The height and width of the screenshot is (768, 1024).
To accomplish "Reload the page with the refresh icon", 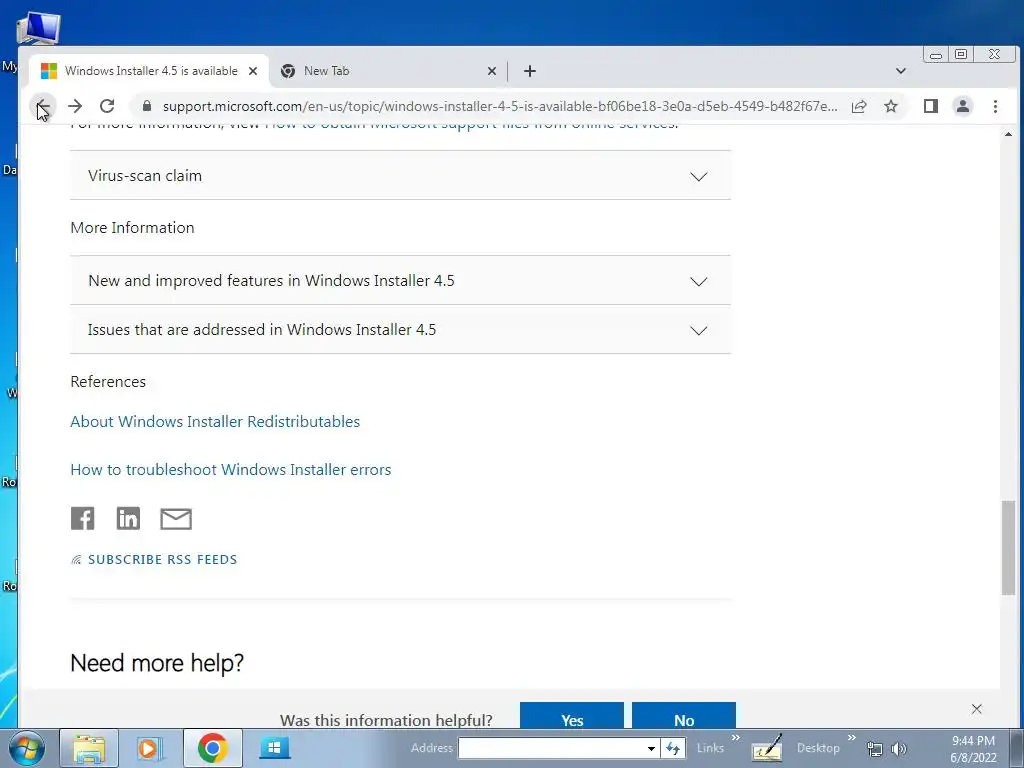I will click(x=107, y=106).
